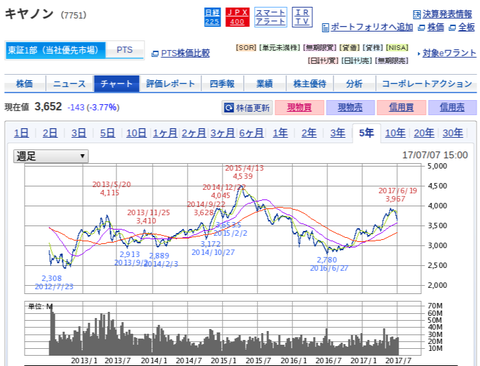The width and height of the screenshot is (480, 366).
Task: Click the 信用売 button
Action: click(x=452, y=108)
